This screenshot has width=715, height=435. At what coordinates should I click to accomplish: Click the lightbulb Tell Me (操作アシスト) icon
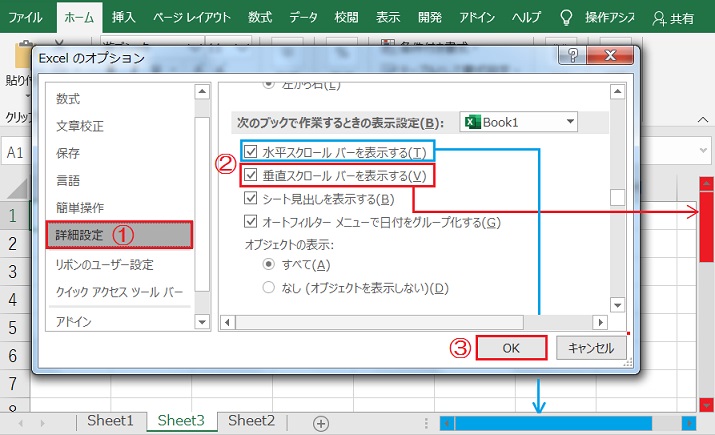coord(566,17)
